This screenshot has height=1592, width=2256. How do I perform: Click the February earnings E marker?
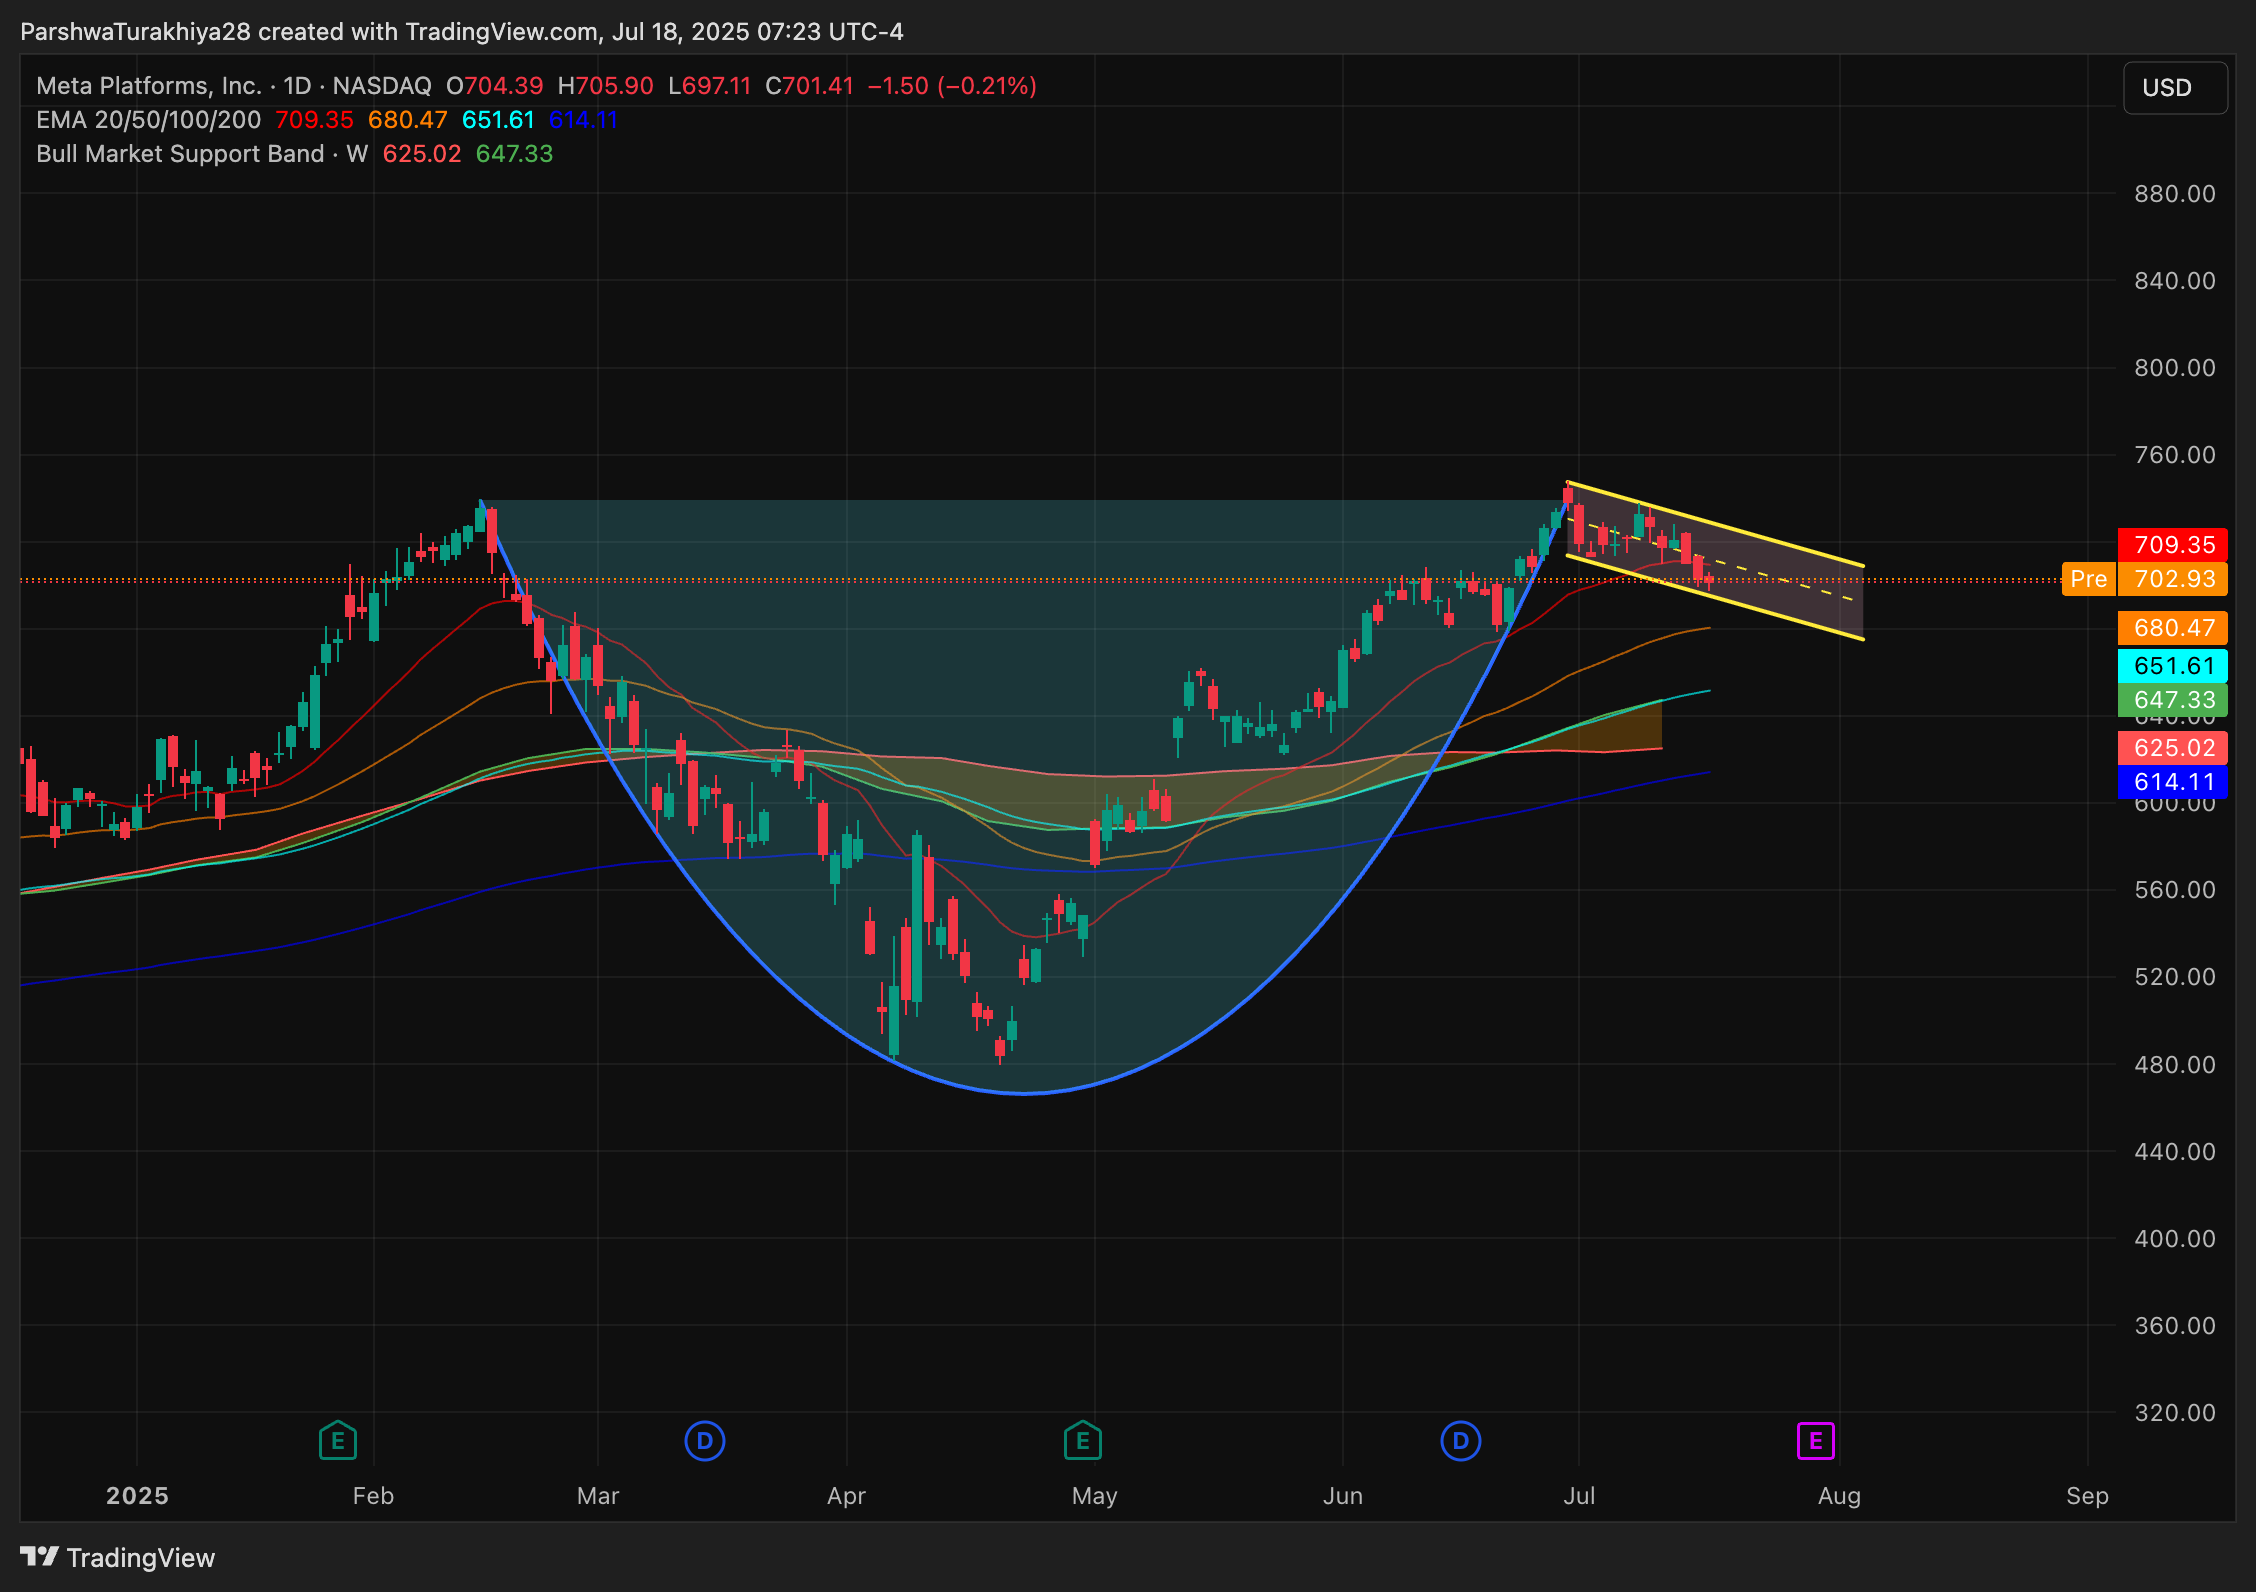338,1441
